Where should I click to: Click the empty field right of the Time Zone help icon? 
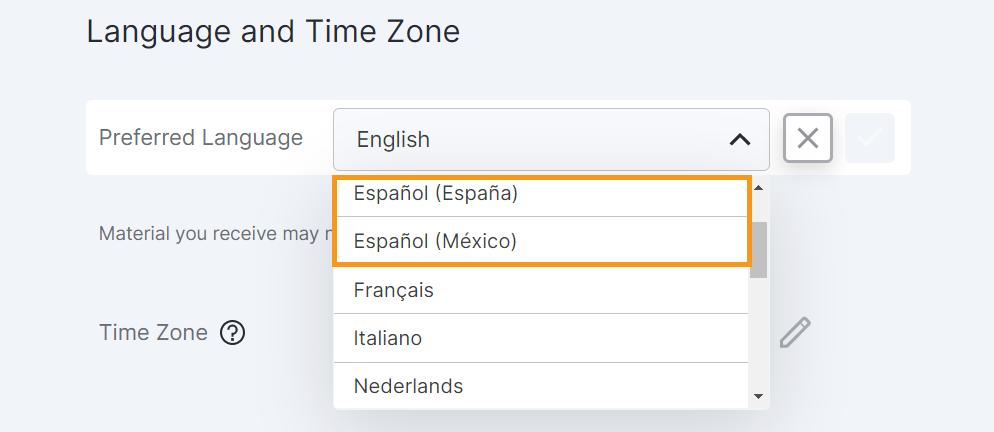tap(290, 332)
